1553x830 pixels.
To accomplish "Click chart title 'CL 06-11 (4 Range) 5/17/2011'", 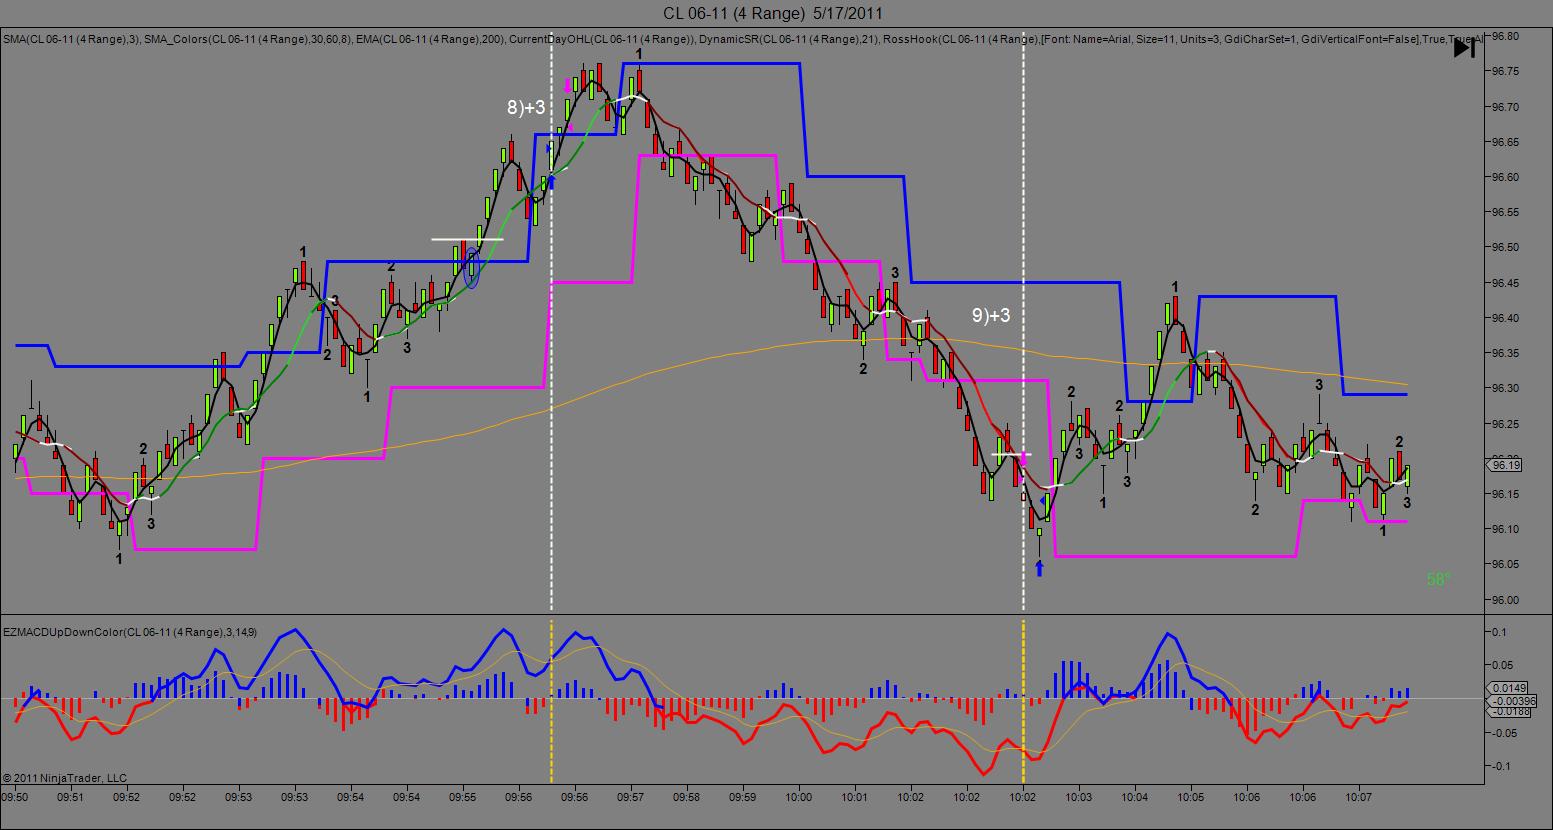I will coord(773,13).
